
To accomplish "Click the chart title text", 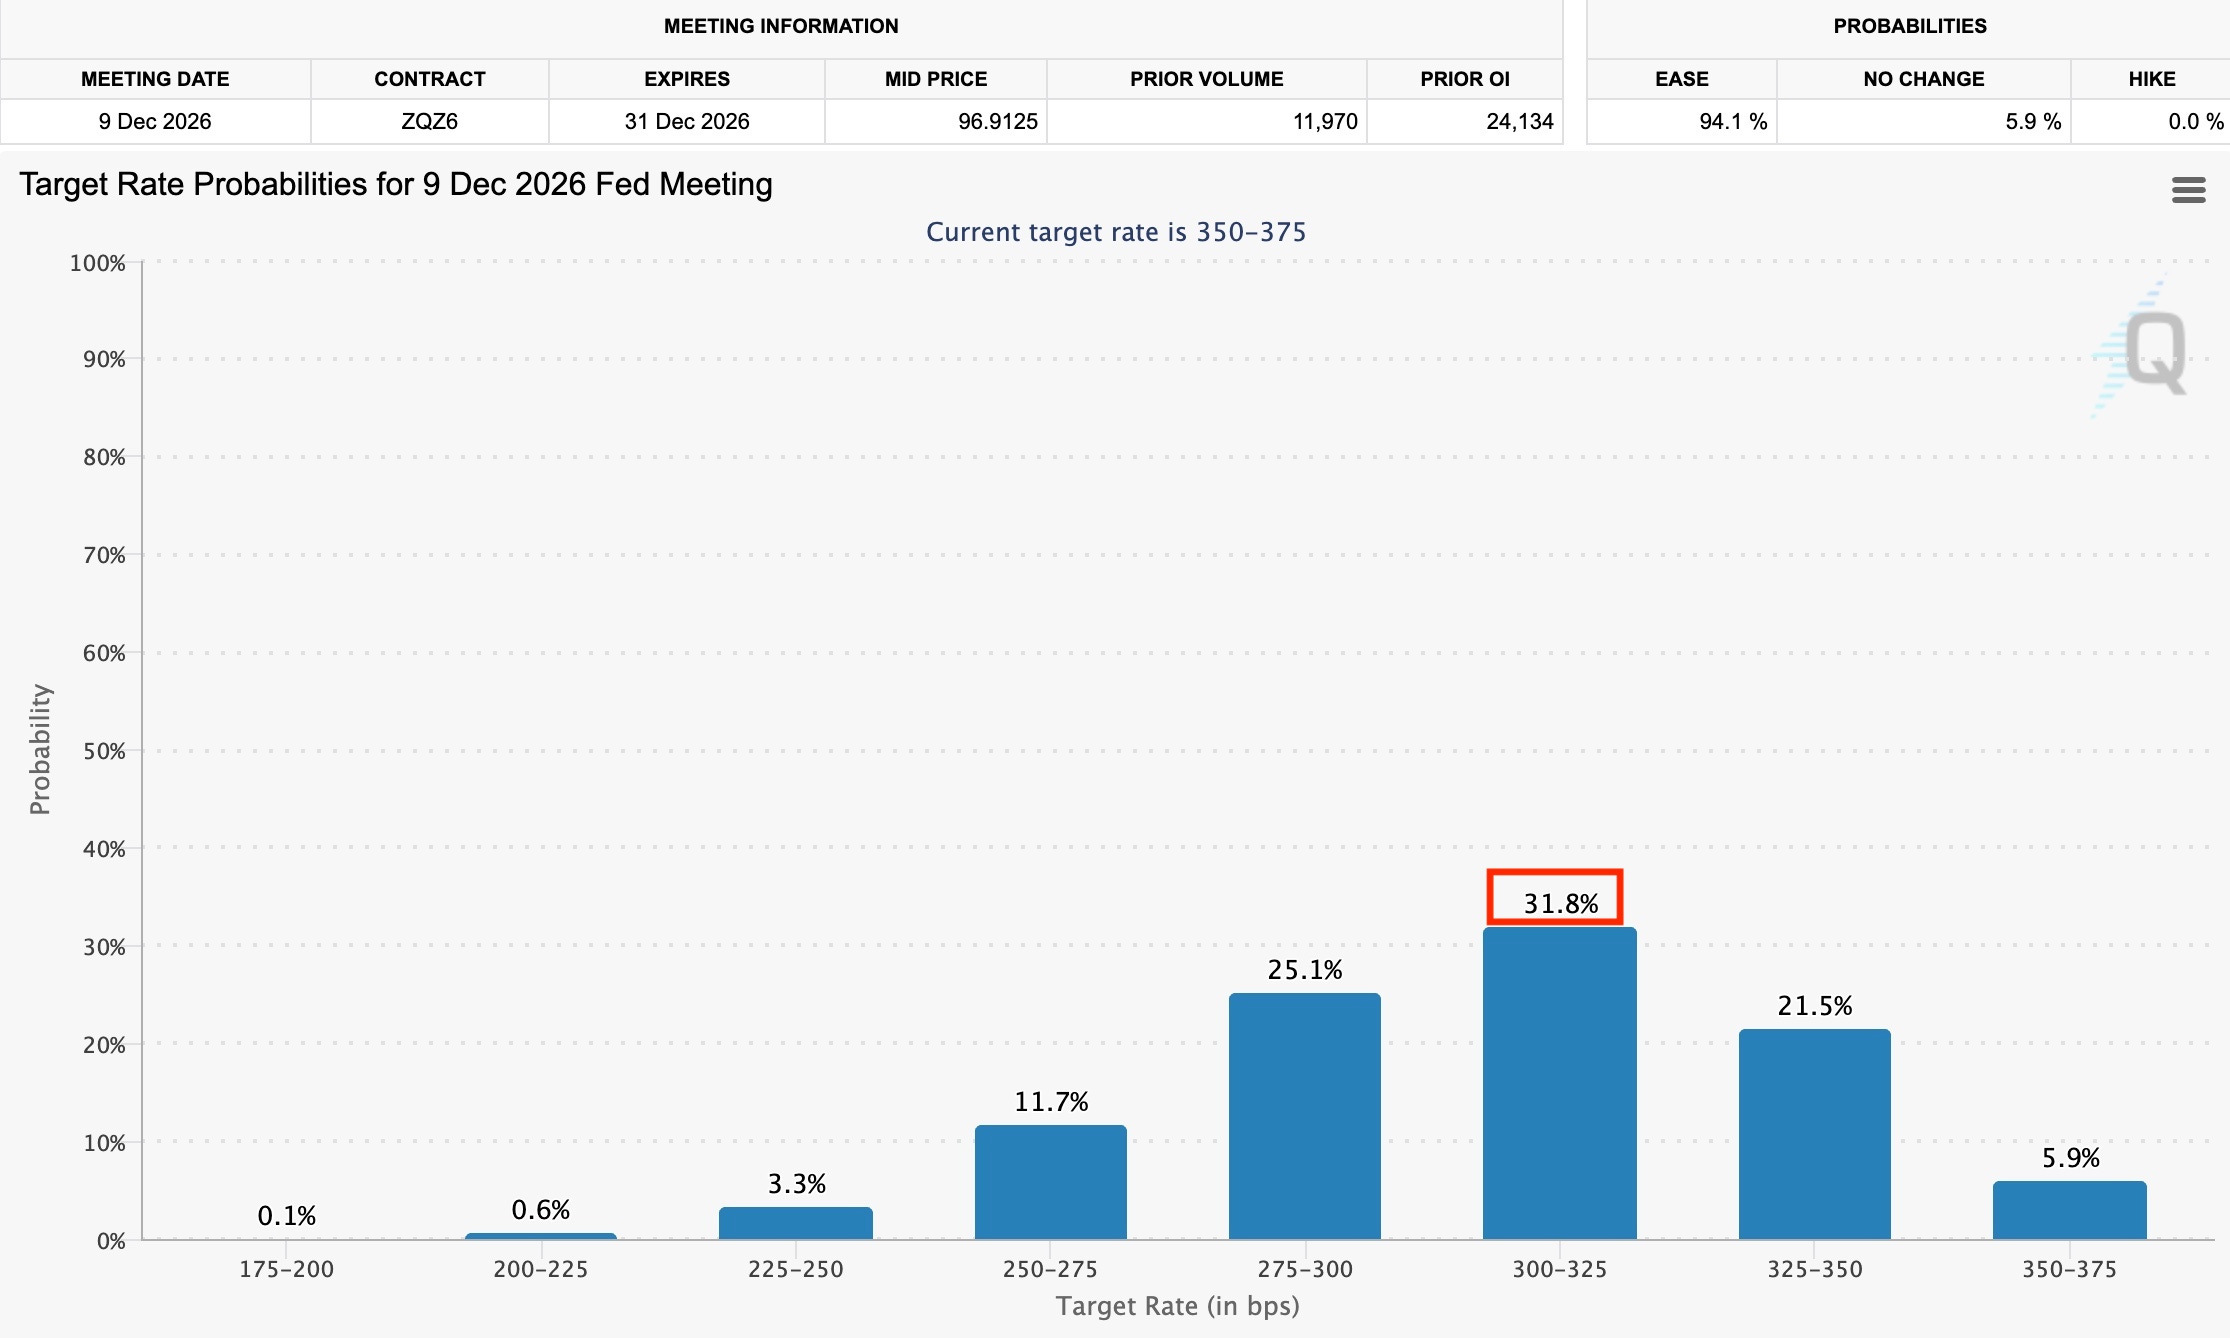I will pos(396,184).
